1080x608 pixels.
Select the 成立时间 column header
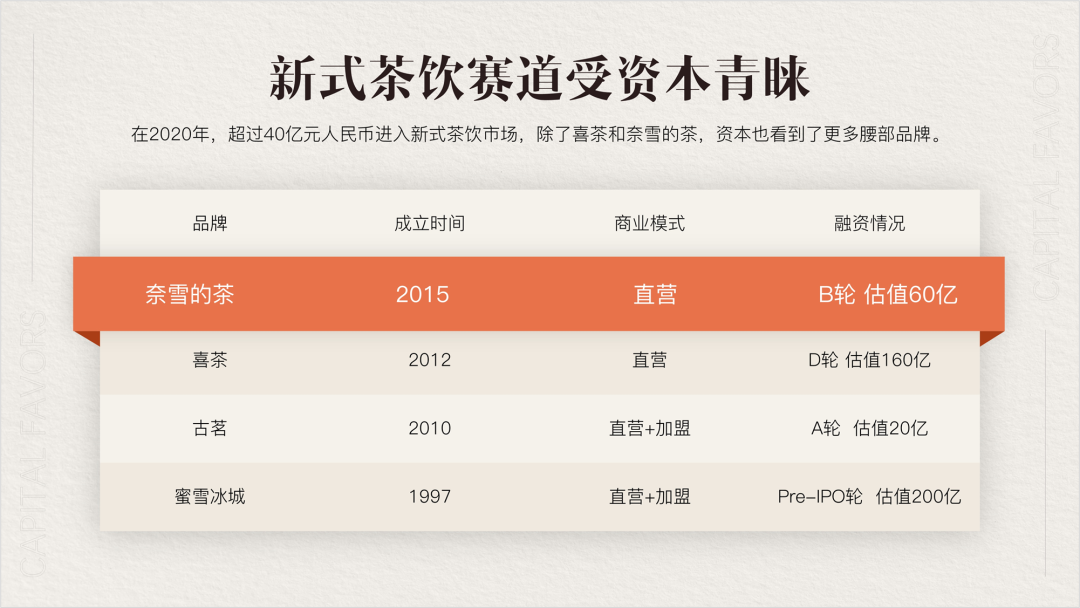point(429,223)
